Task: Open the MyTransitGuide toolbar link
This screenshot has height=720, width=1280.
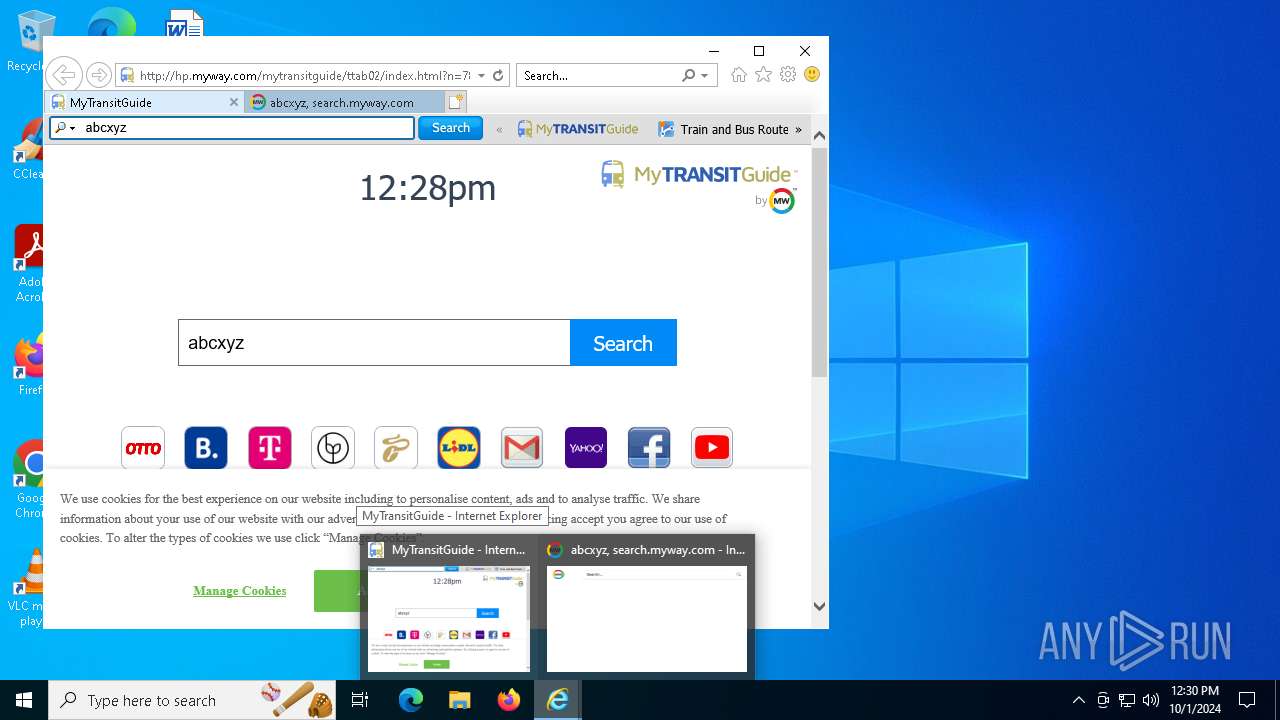Action: click(x=578, y=129)
